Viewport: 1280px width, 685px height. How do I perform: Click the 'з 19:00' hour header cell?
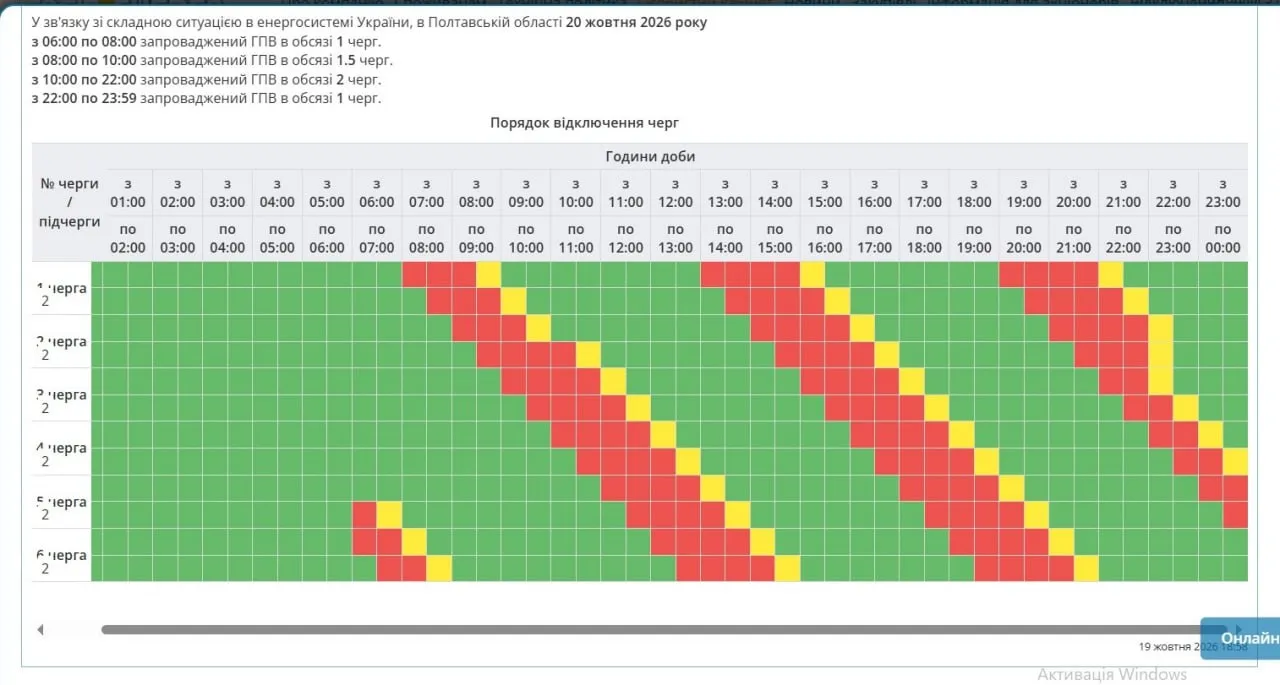point(1024,193)
